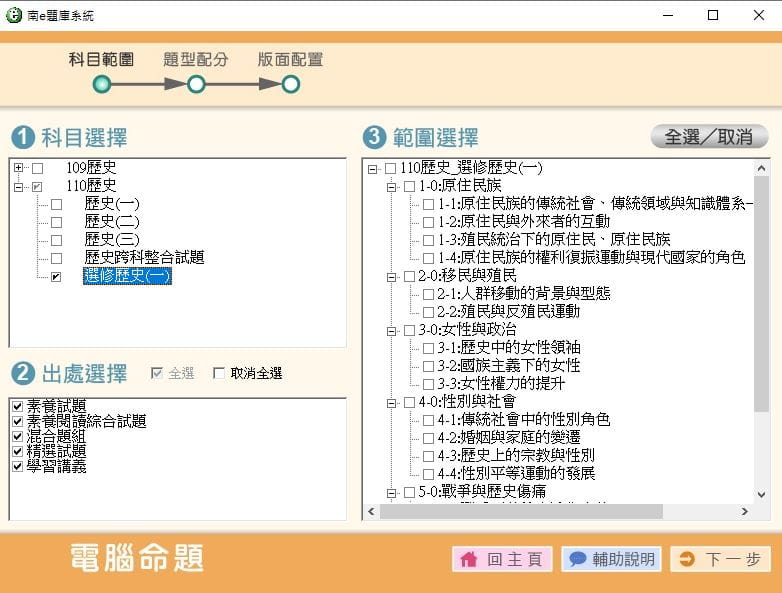Screen dimensions: 782x593
Task: Select 1-4:原住民族的權利復振運動 row text
Action: coord(591,258)
